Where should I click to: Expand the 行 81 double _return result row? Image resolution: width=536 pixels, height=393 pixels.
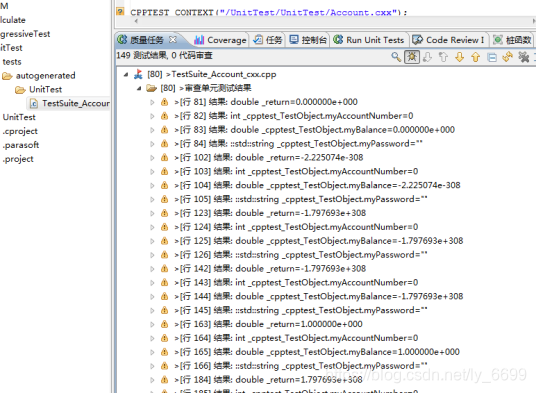(152, 102)
